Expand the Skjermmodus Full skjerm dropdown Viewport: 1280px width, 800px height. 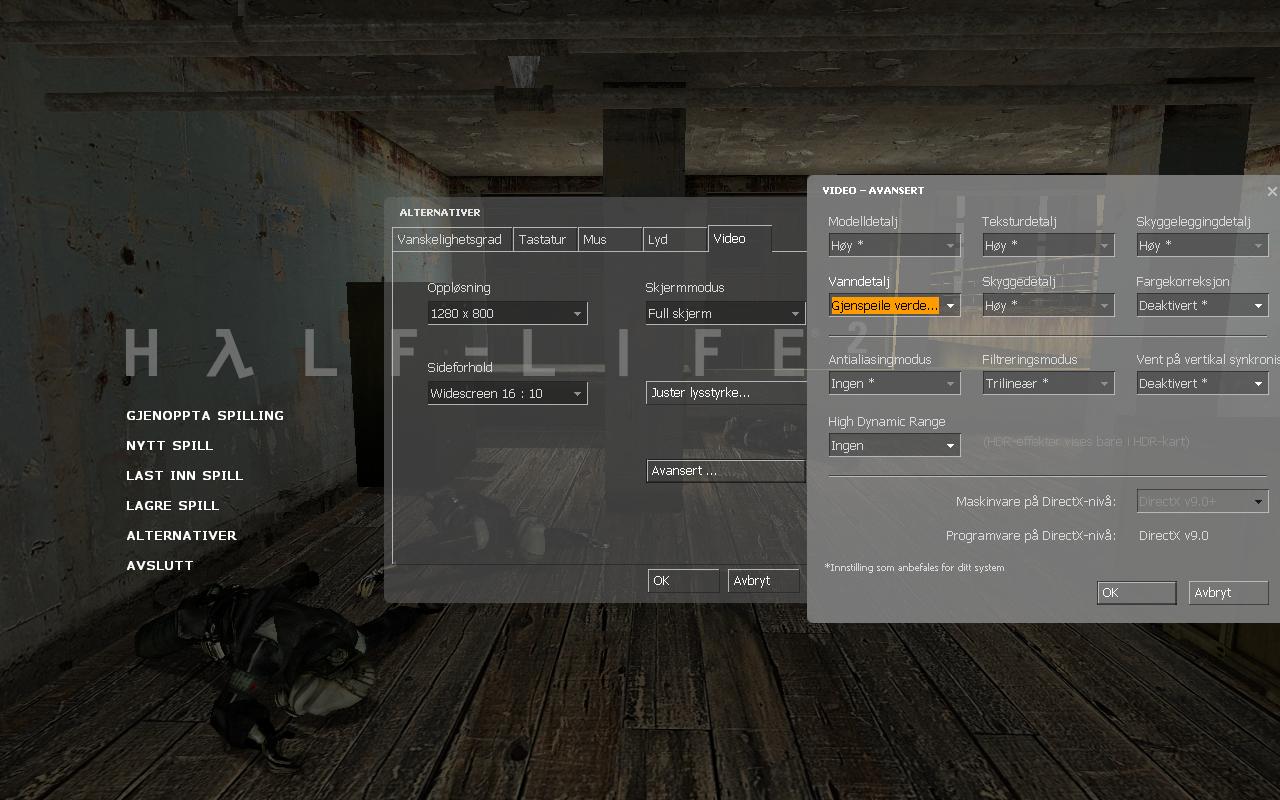pyautogui.click(x=725, y=313)
